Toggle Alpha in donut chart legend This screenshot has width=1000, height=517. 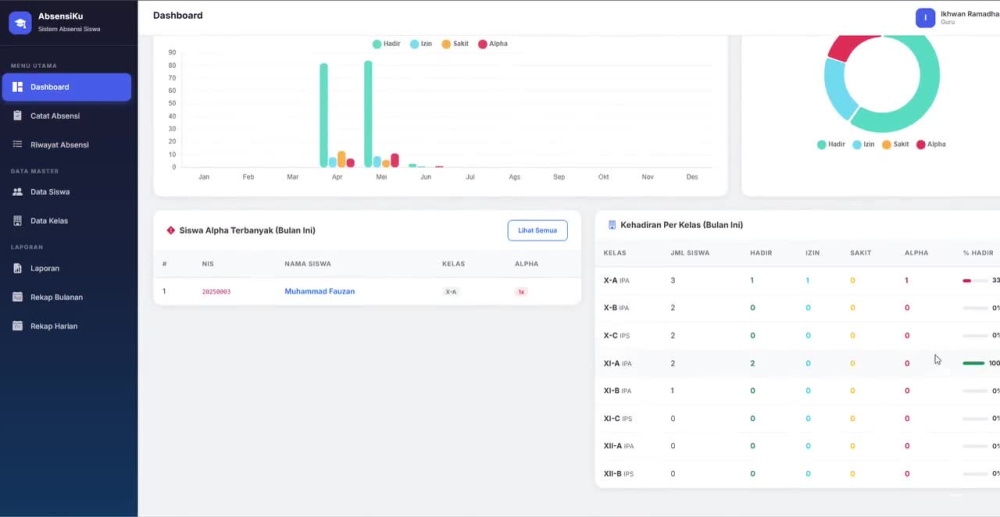(x=931, y=145)
